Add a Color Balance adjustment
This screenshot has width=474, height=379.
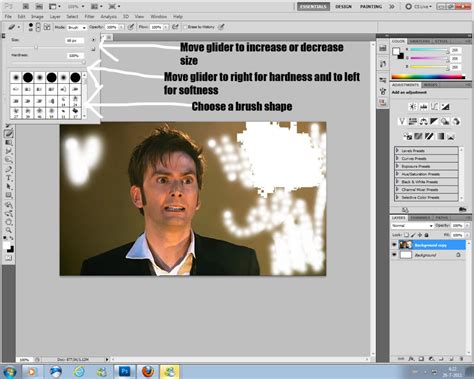click(423, 121)
